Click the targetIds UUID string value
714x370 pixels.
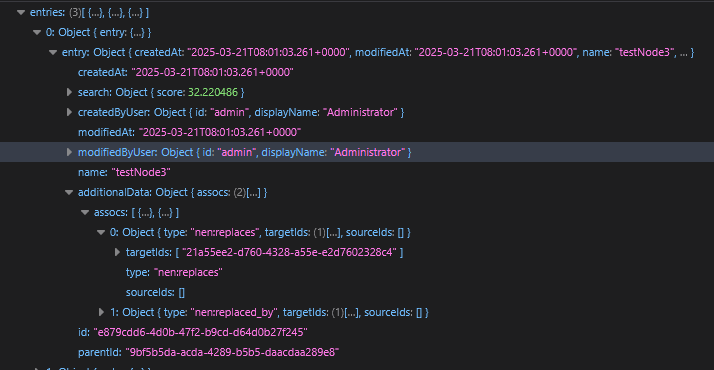(289, 253)
